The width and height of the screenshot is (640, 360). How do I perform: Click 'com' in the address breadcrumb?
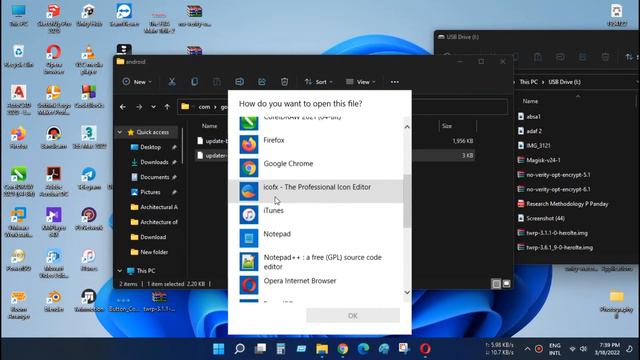(204, 107)
